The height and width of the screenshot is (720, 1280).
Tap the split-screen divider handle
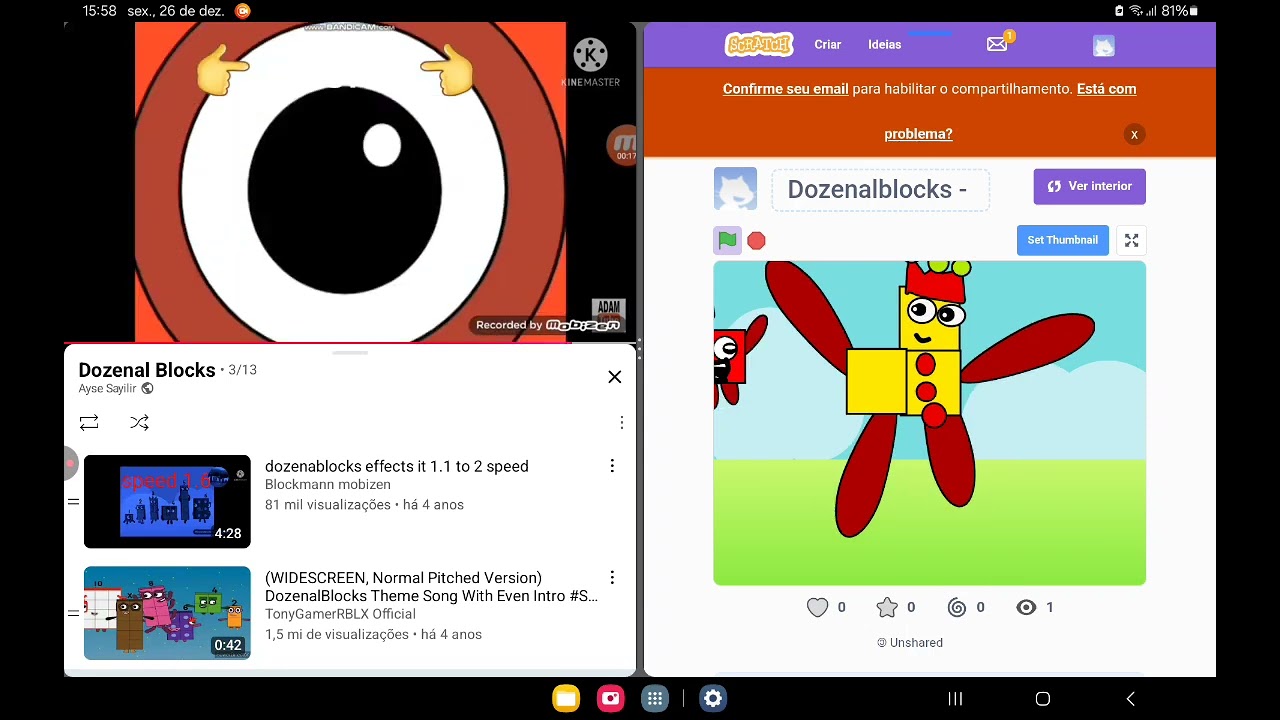[x=640, y=348]
